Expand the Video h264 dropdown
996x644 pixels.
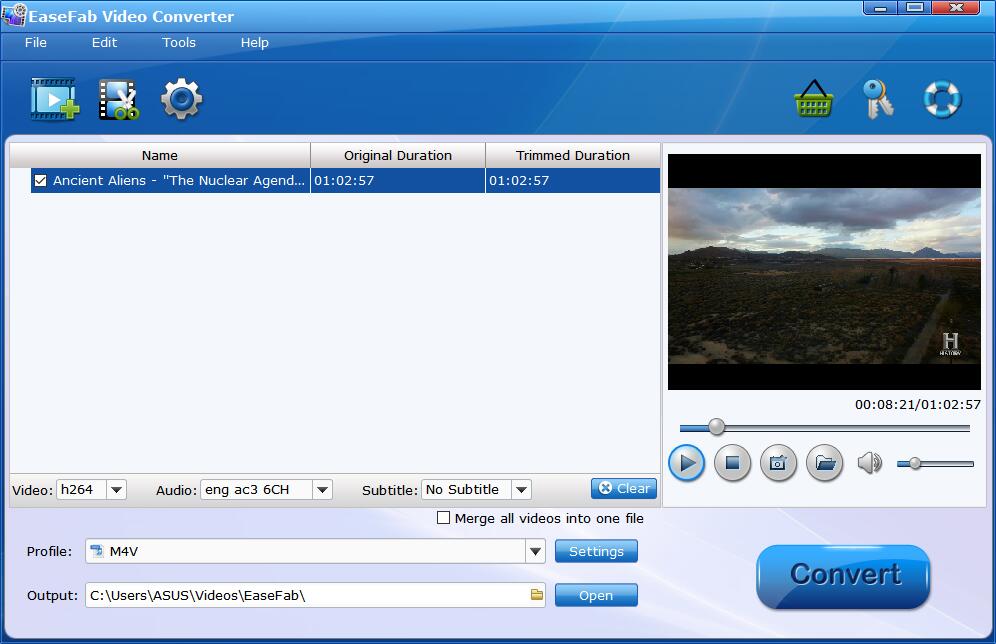116,490
